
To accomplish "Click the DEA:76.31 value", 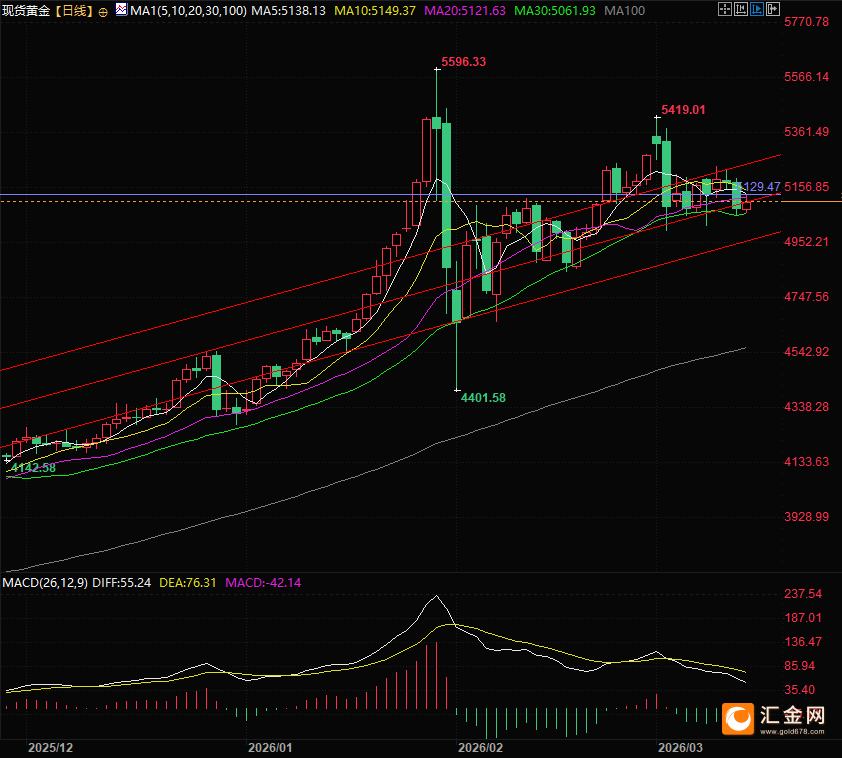I will tap(188, 582).
